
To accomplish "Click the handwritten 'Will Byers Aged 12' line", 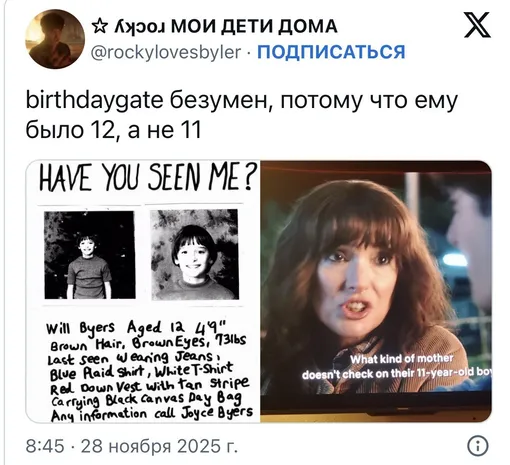I will click(137, 328).
